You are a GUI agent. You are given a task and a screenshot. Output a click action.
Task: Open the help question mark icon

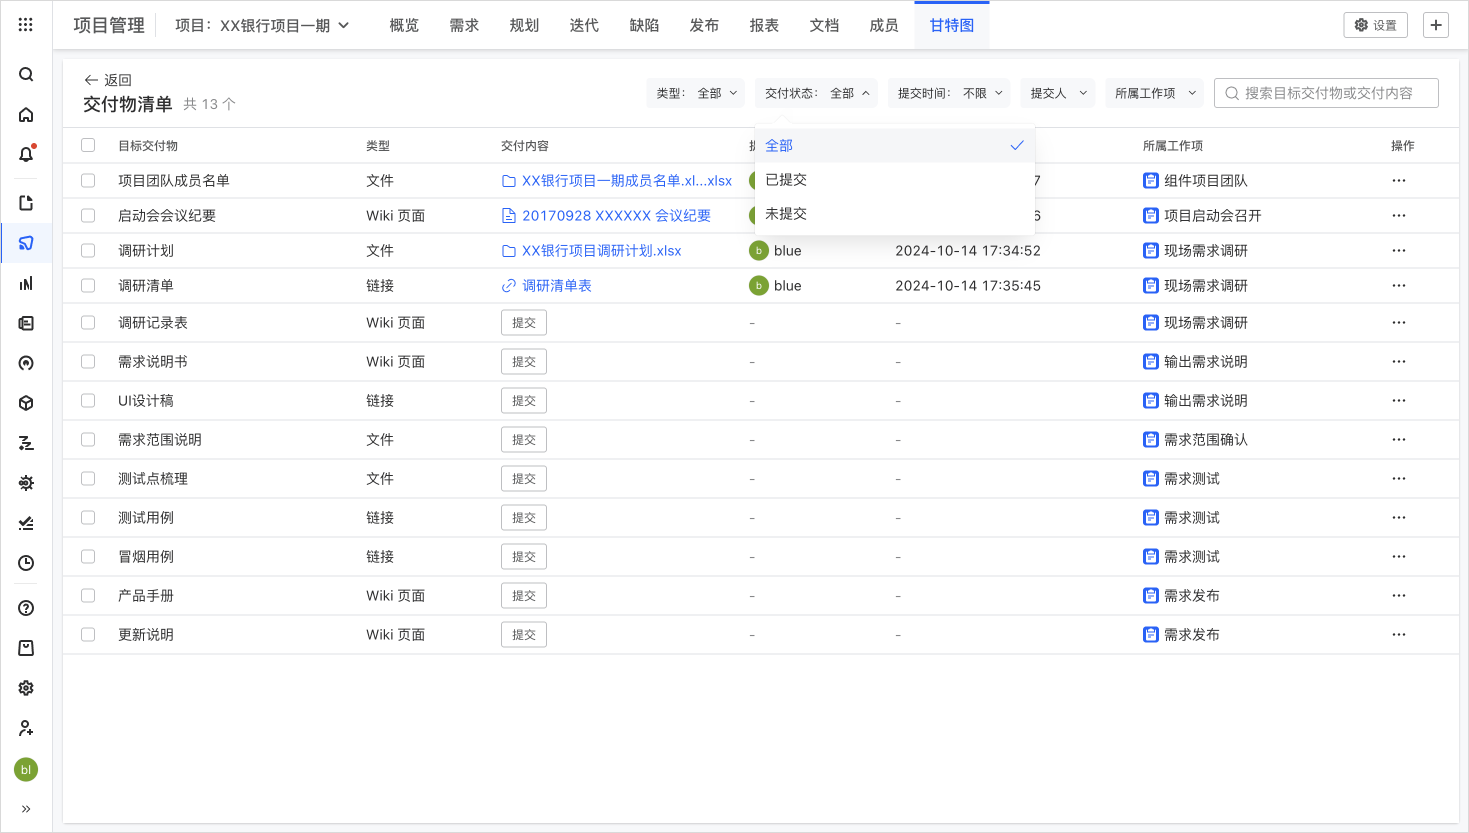26,608
